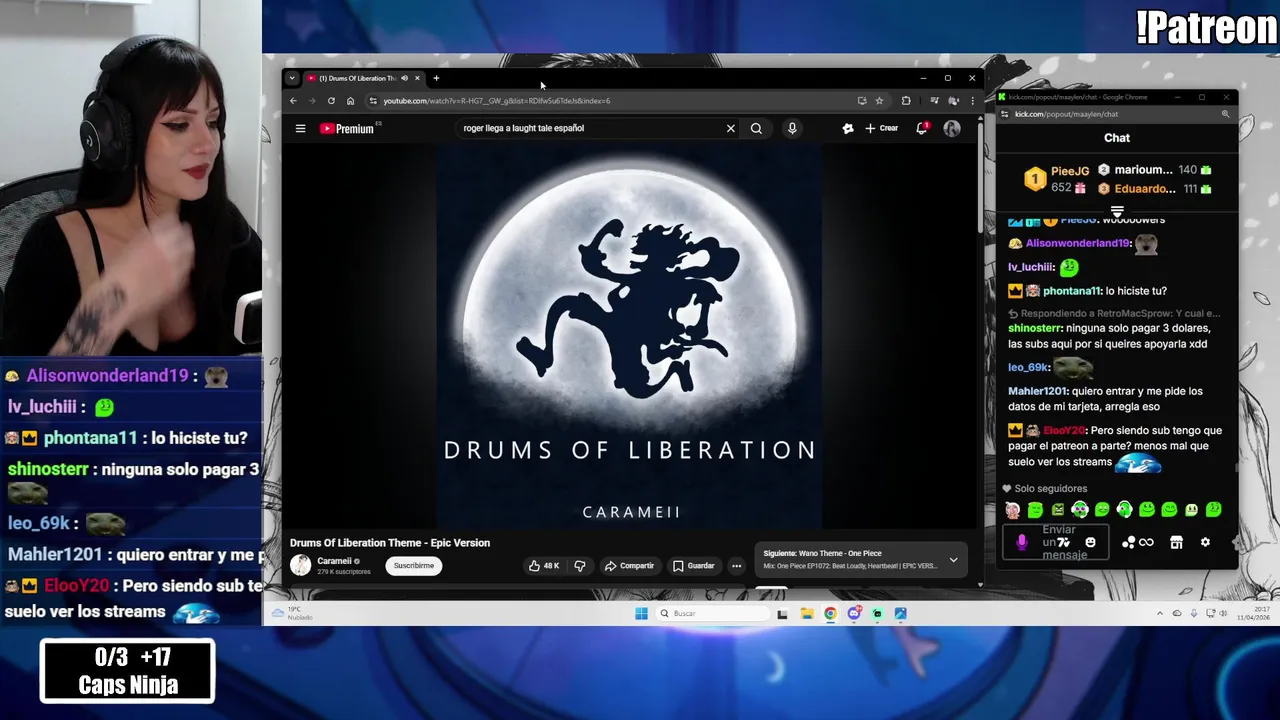The image size is (1280, 720).
Task: Save the video with Guardar
Action: [x=694, y=566]
